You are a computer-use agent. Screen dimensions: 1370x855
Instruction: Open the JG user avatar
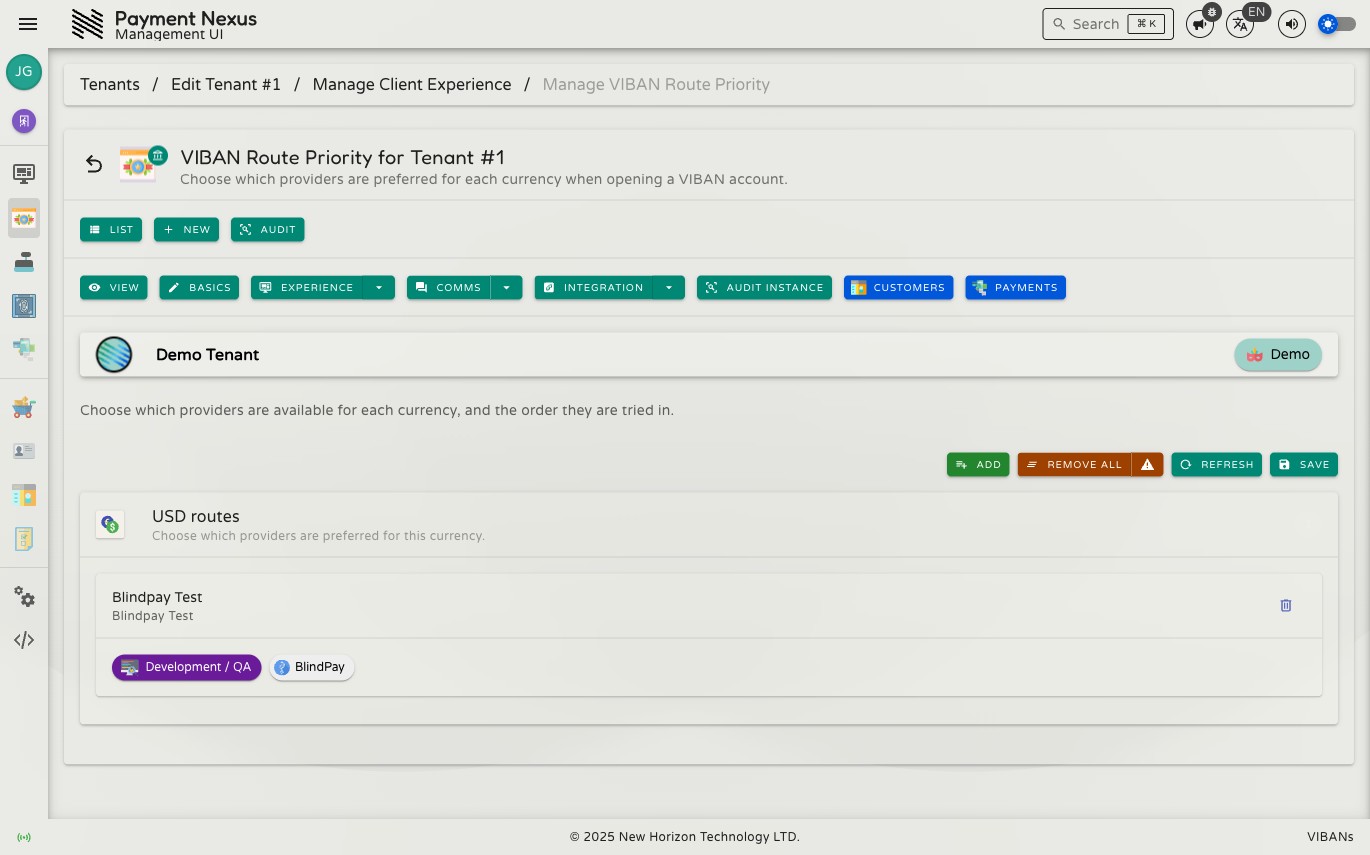24,72
